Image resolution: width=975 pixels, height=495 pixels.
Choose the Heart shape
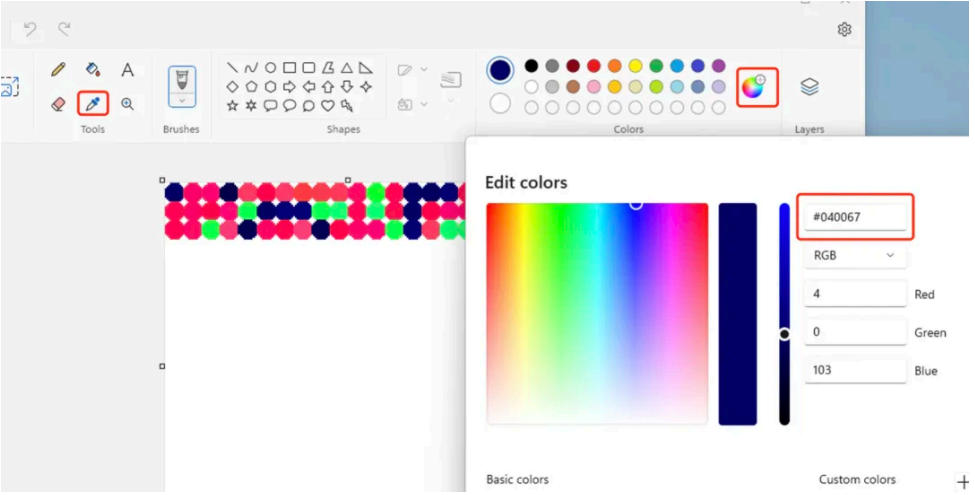[x=328, y=106]
